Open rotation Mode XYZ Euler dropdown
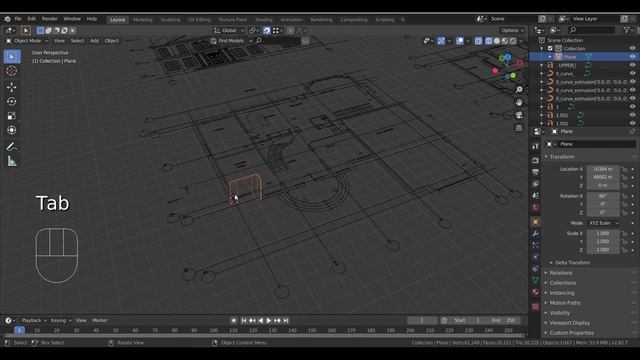Screen dimensions: 640x360 [603, 223]
